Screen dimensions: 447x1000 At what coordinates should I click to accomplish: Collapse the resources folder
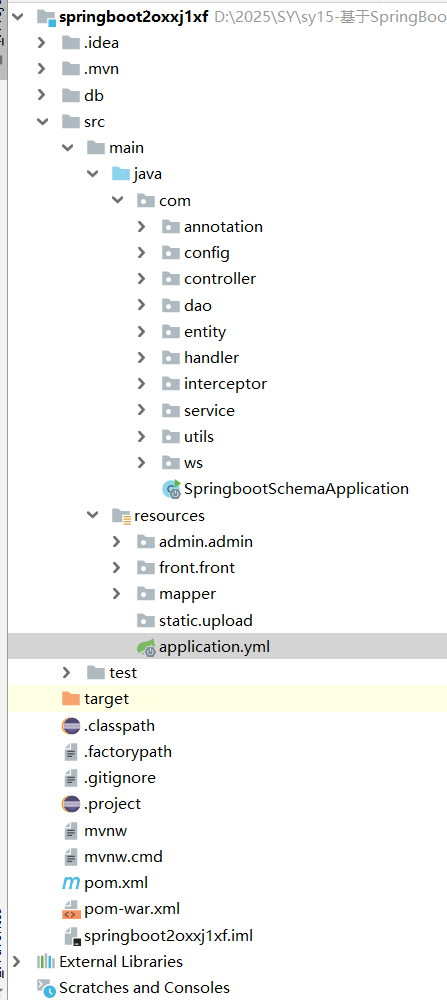click(x=92, y=515)
